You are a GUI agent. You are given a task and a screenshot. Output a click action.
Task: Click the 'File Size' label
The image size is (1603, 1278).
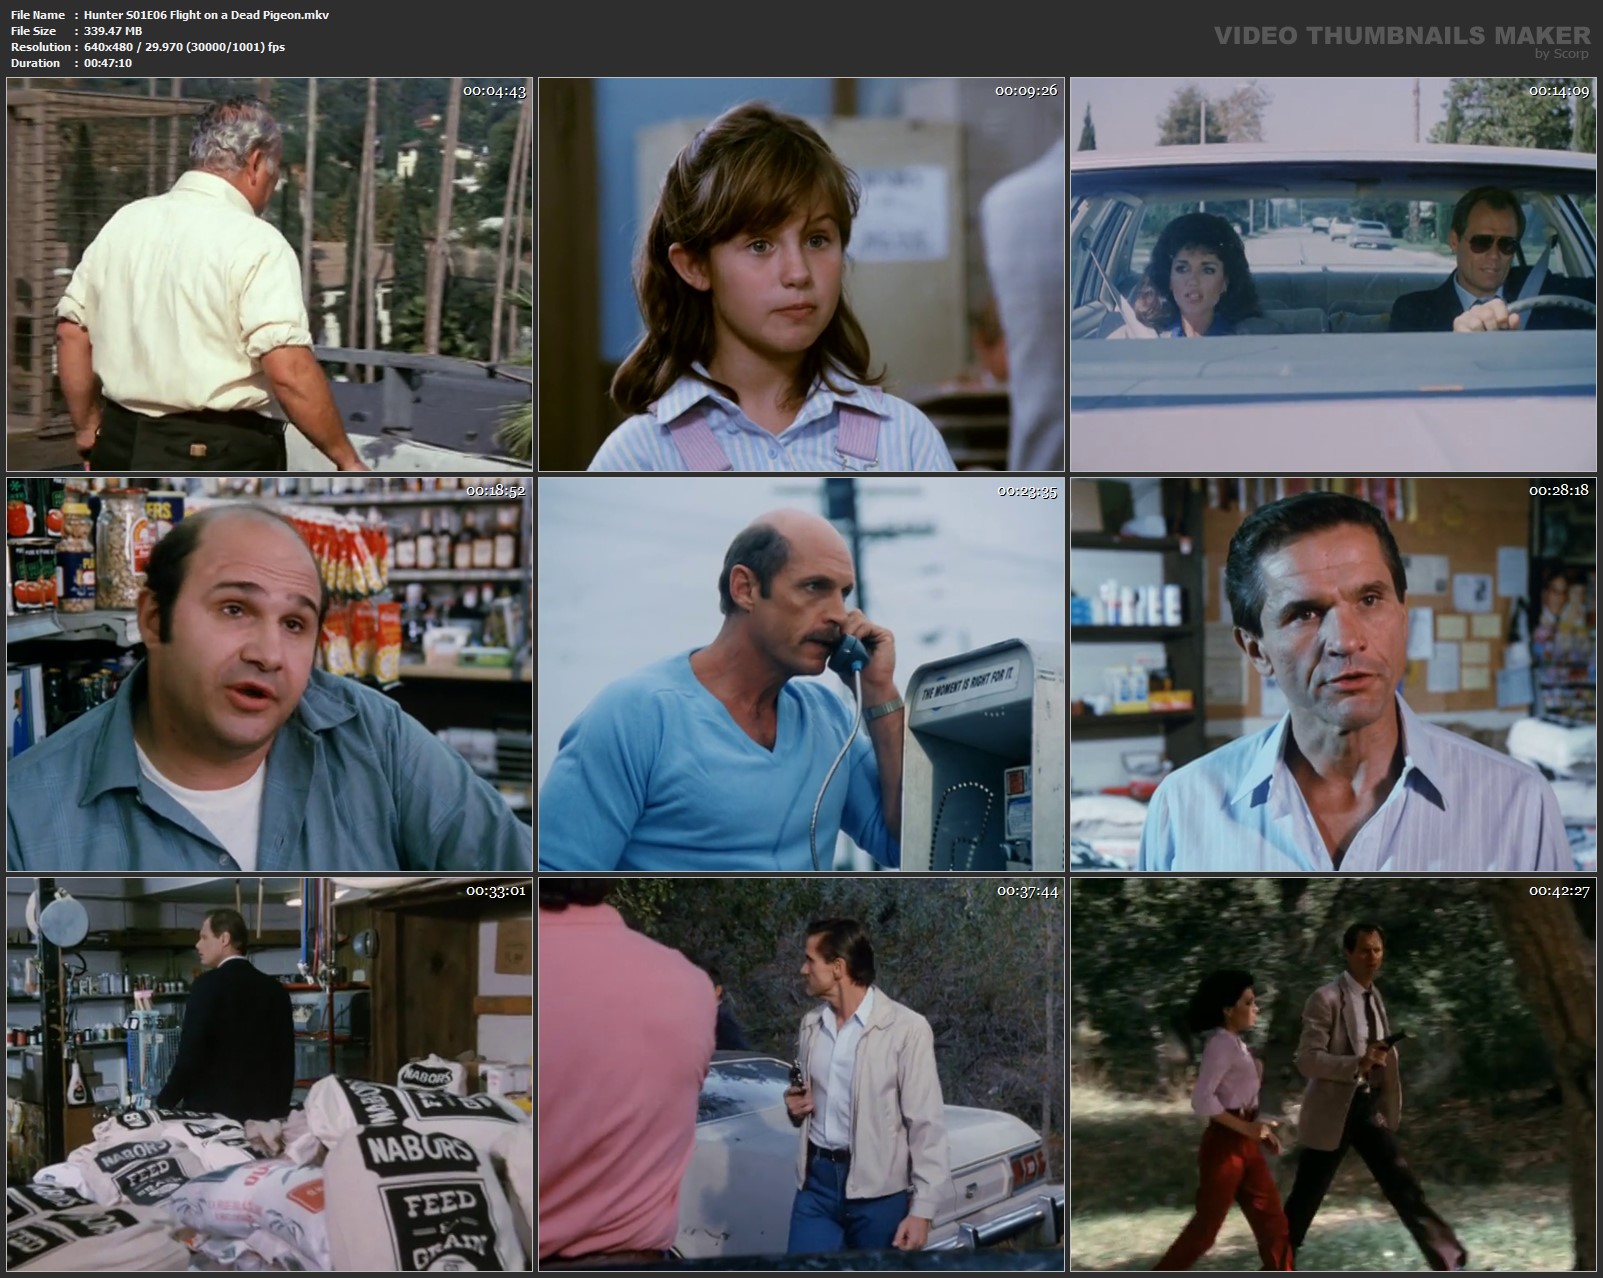pos(33,31)
